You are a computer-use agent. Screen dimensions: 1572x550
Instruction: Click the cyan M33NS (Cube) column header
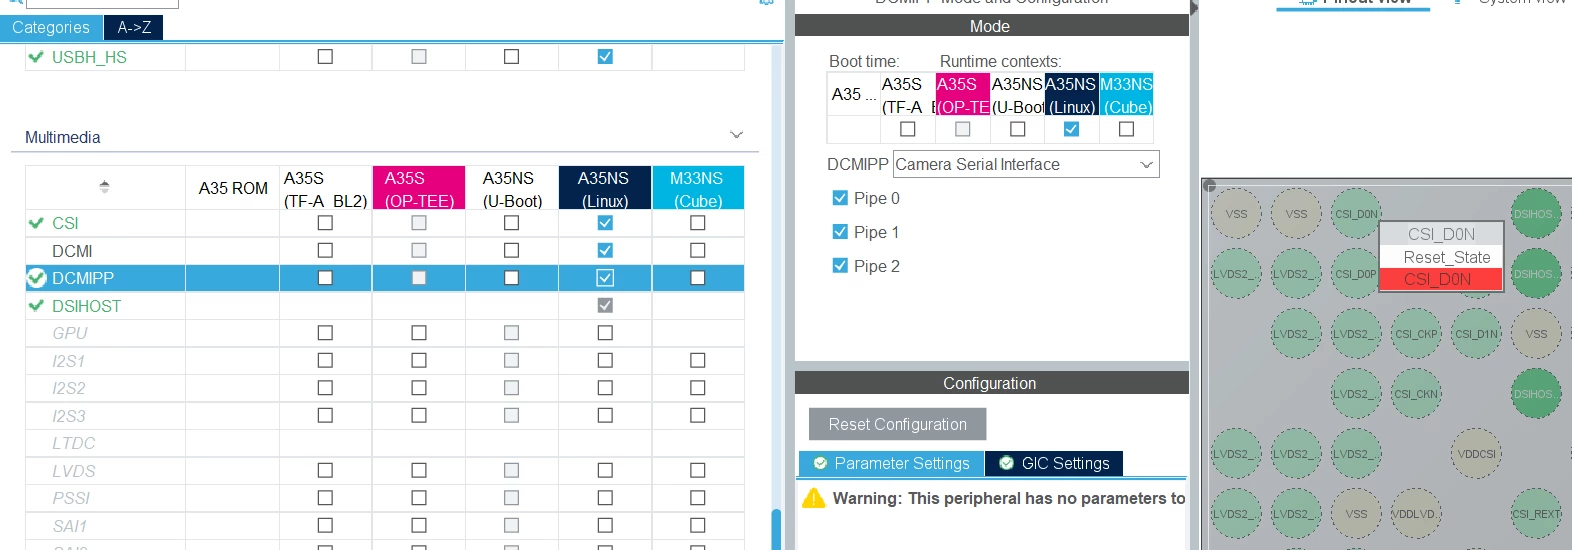698,188
